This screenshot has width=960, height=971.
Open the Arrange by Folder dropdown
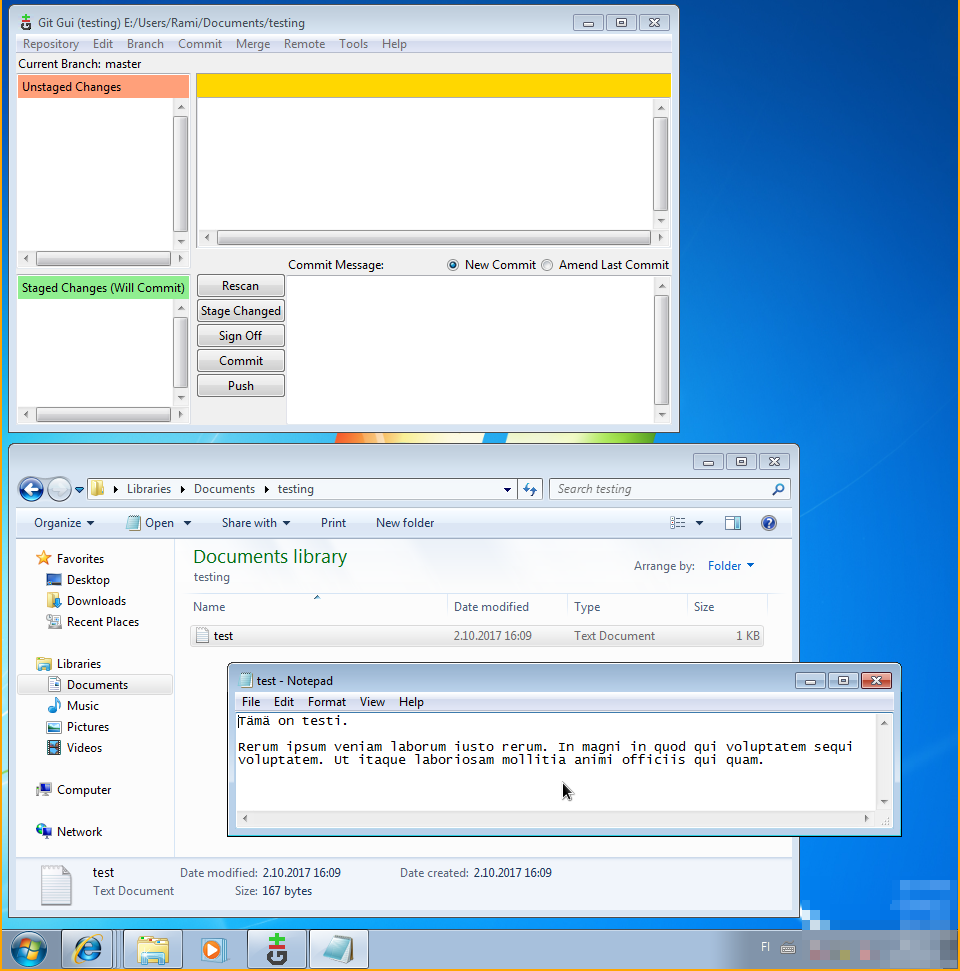[730, 566]
